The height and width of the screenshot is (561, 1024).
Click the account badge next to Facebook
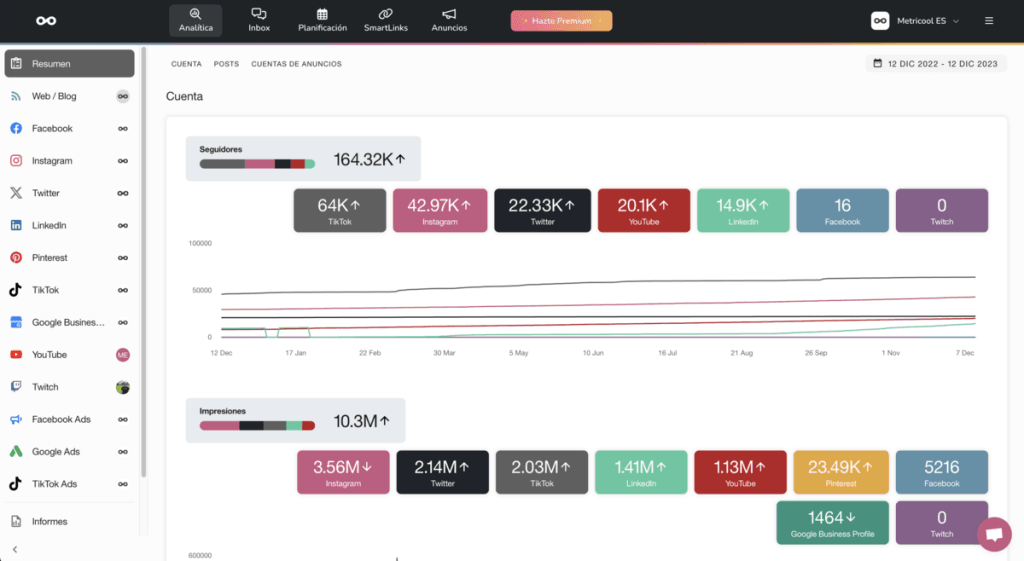123,129
